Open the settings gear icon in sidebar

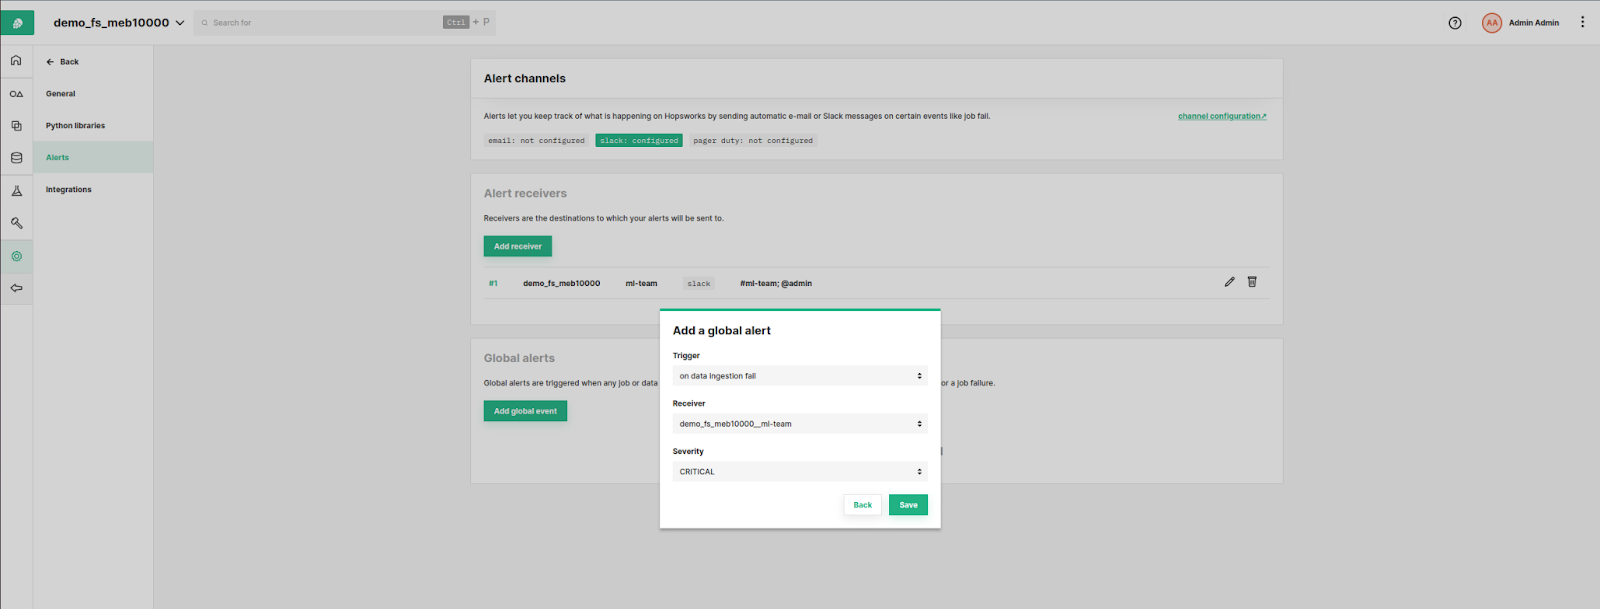16,256
